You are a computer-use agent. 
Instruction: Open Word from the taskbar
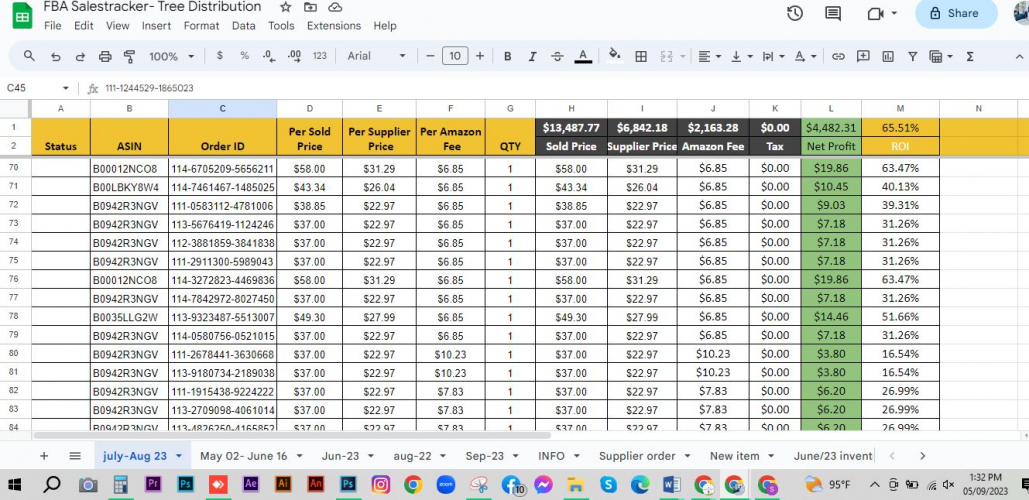click(x=671, y=485)
